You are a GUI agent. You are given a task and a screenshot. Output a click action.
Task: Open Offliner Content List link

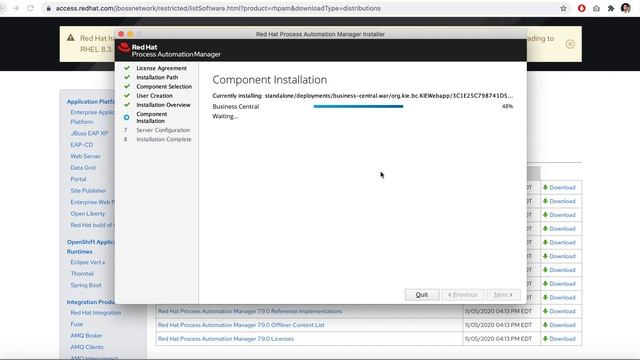point(241,325)
